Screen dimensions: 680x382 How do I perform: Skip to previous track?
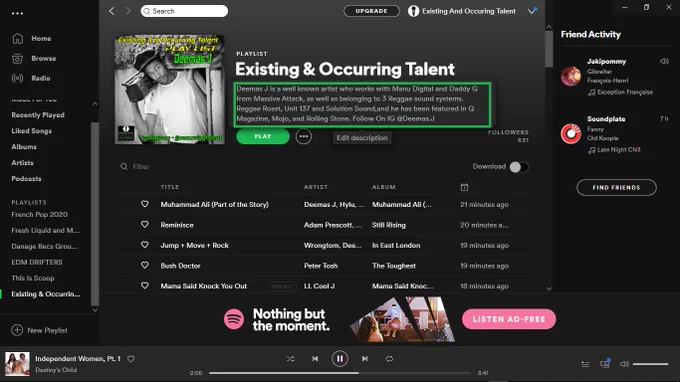coord(315,359)
